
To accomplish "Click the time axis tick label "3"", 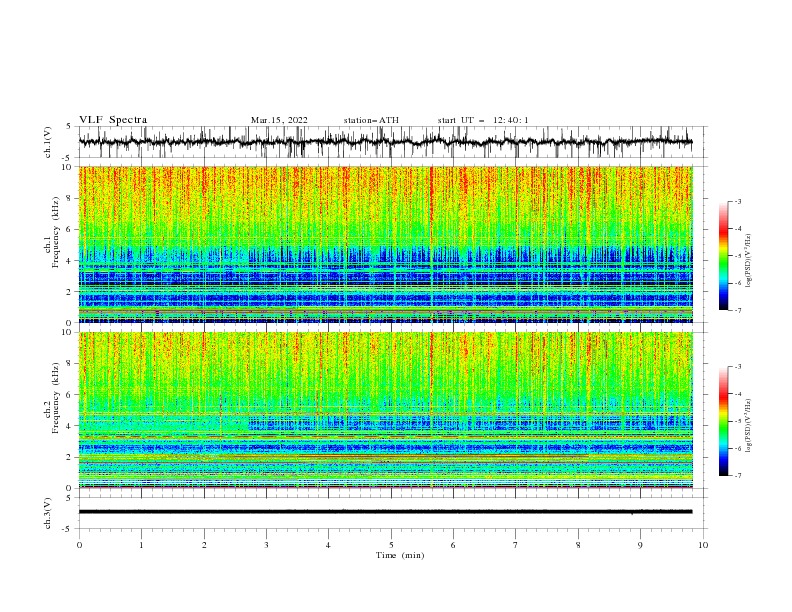I will 266,545.
